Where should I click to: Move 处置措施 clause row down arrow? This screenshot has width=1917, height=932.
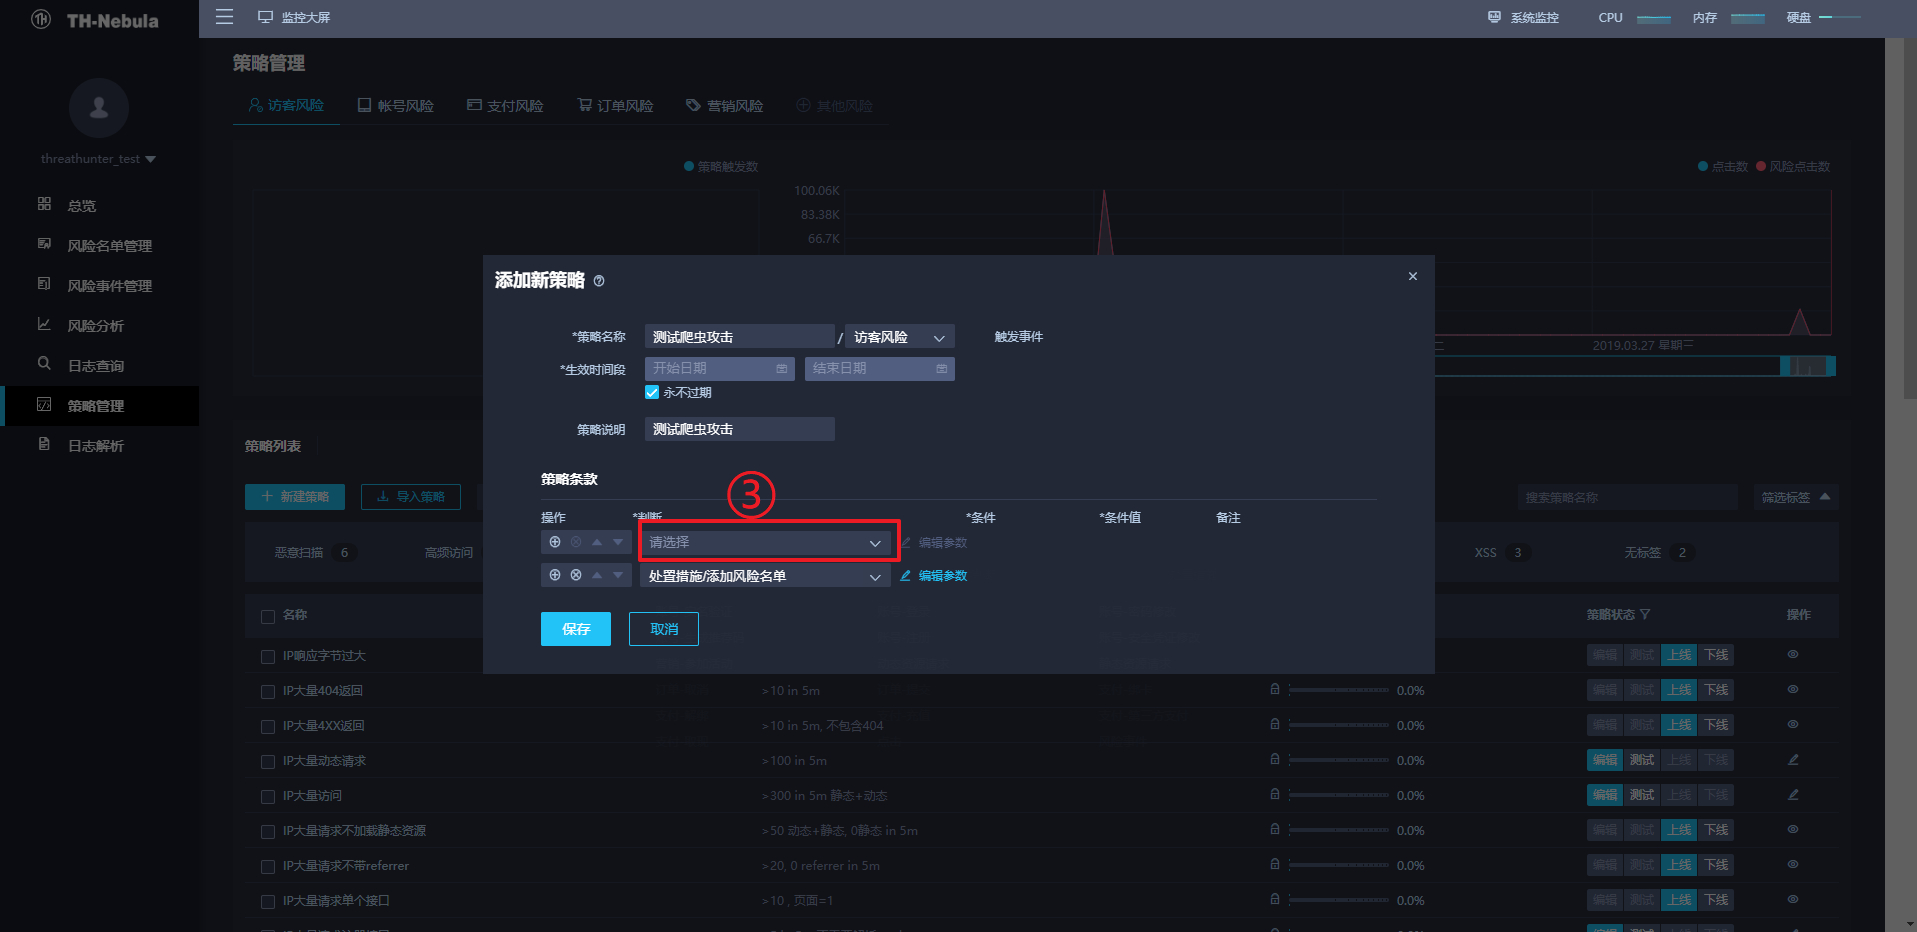click(618, 575)
